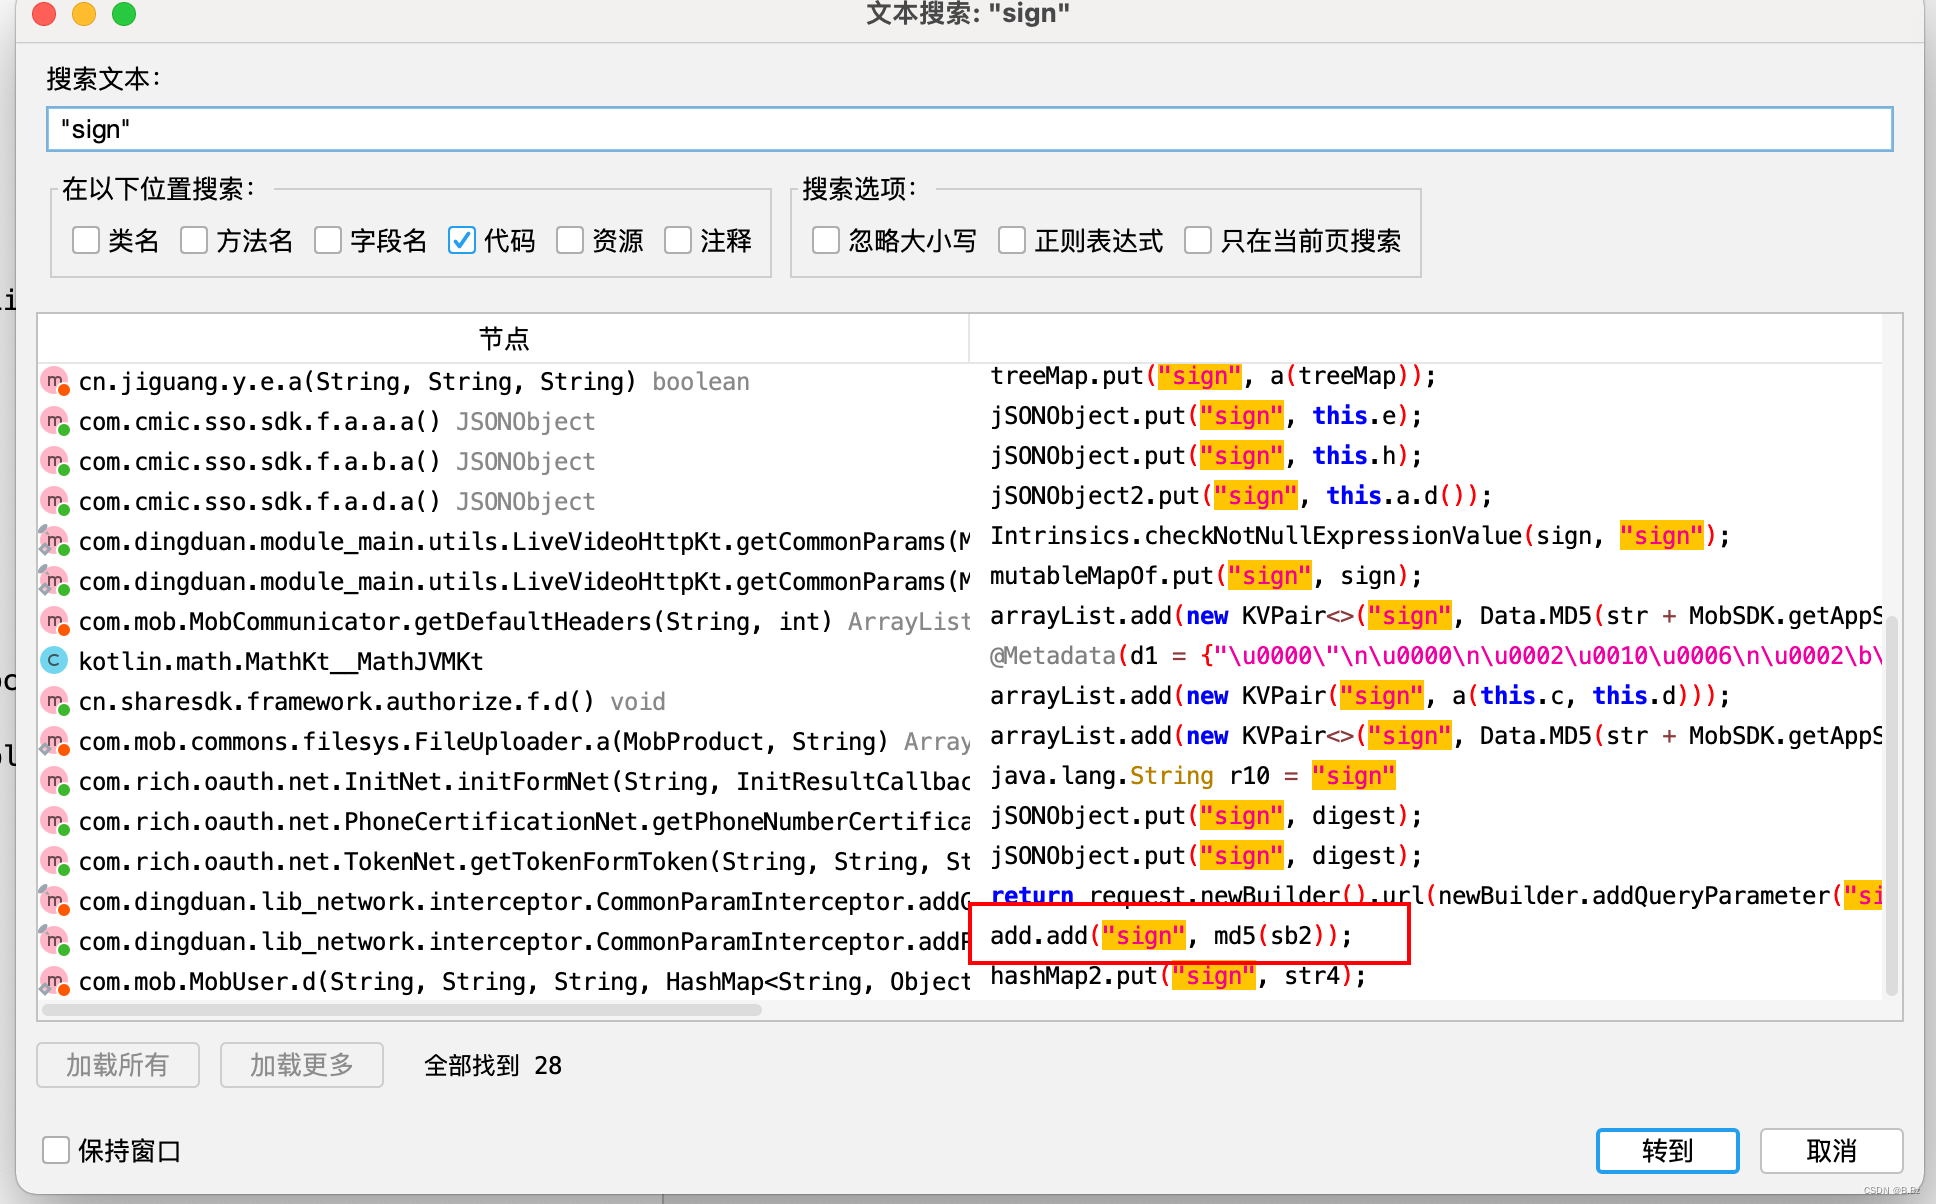
Task: Click method icon for MobCommunicator.getDefaultHeaders row
Action: click(x=55, y=622)
